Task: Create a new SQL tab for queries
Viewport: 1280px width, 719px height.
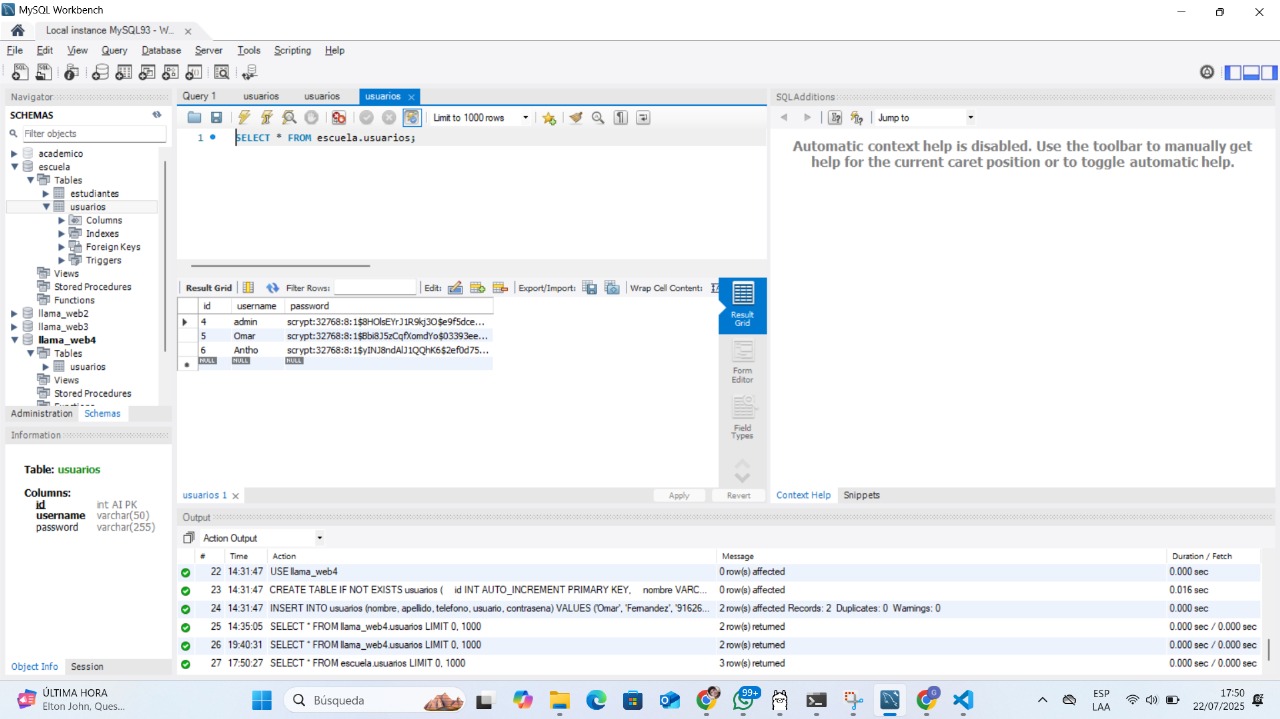Action: pos(20,72)
